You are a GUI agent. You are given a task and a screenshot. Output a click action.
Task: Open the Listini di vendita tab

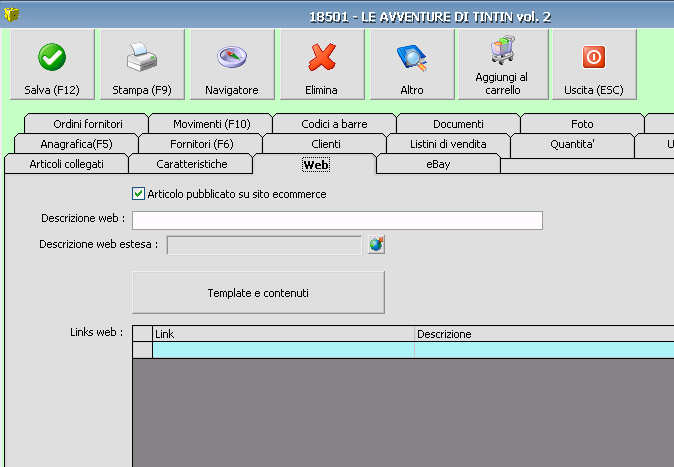tap(448, 144)
